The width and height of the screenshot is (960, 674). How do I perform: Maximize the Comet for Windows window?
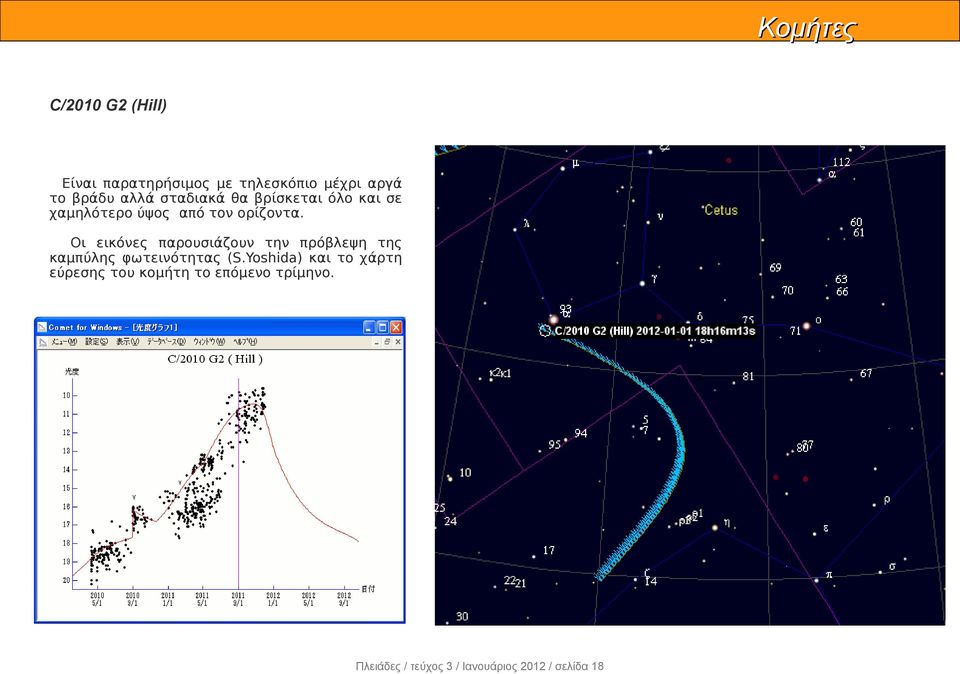click(383, 328)
